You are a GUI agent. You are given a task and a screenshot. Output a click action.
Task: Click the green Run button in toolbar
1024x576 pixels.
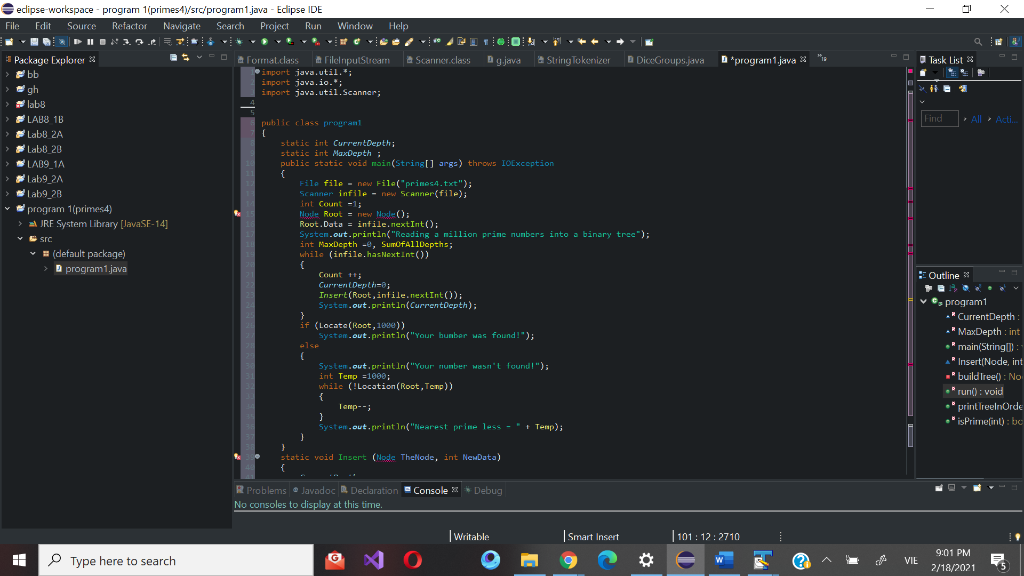pyautogui.click(x=264, y=43)
